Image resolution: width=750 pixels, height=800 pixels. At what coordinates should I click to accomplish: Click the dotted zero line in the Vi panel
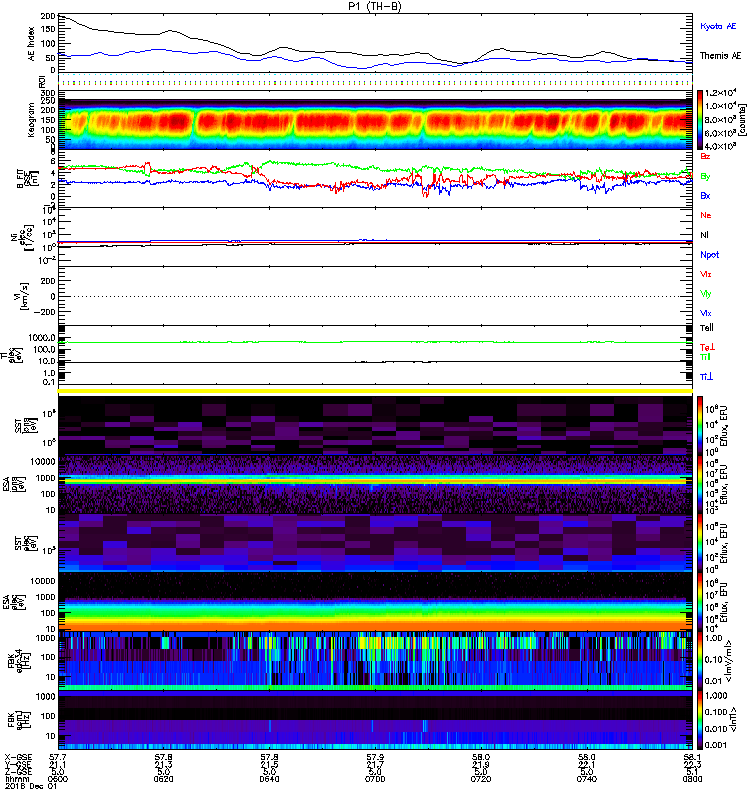click(375, 296)
